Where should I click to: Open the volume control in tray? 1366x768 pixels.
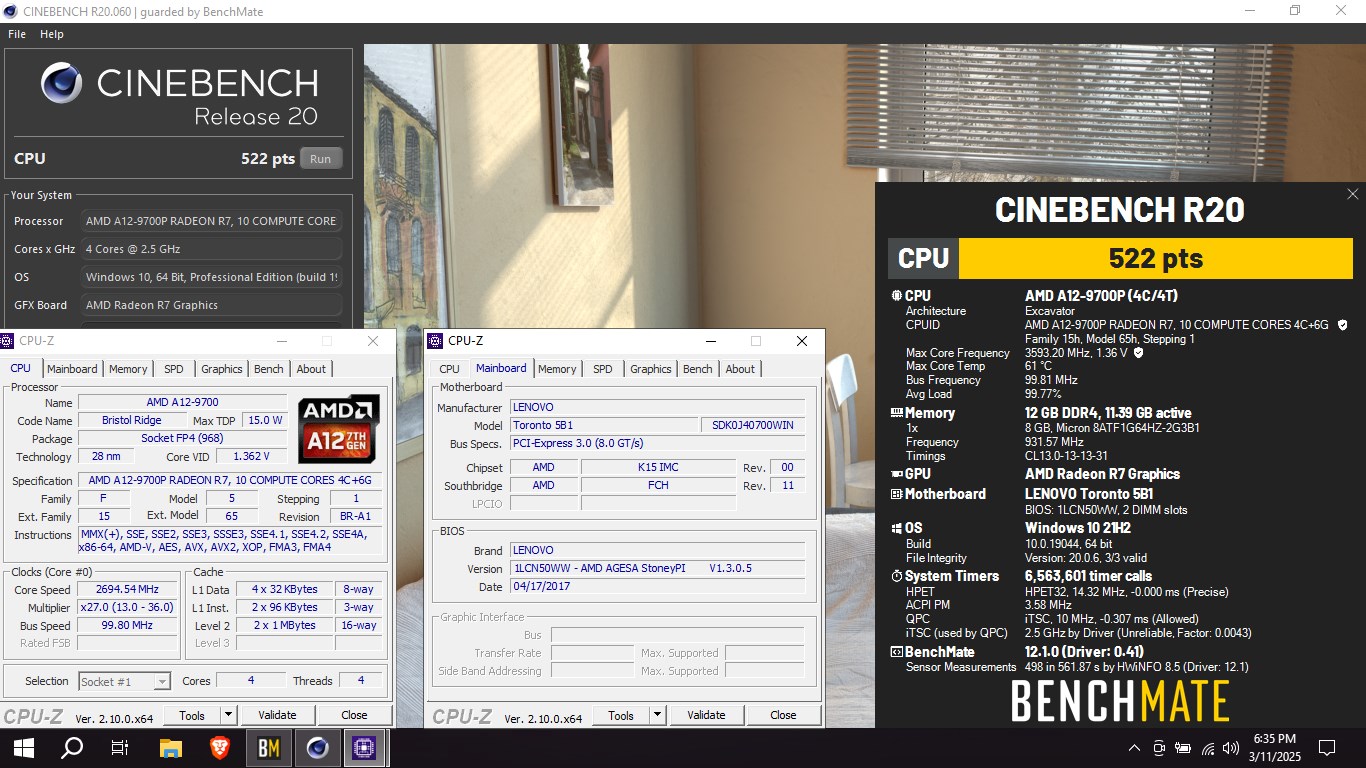point(1231,748)
